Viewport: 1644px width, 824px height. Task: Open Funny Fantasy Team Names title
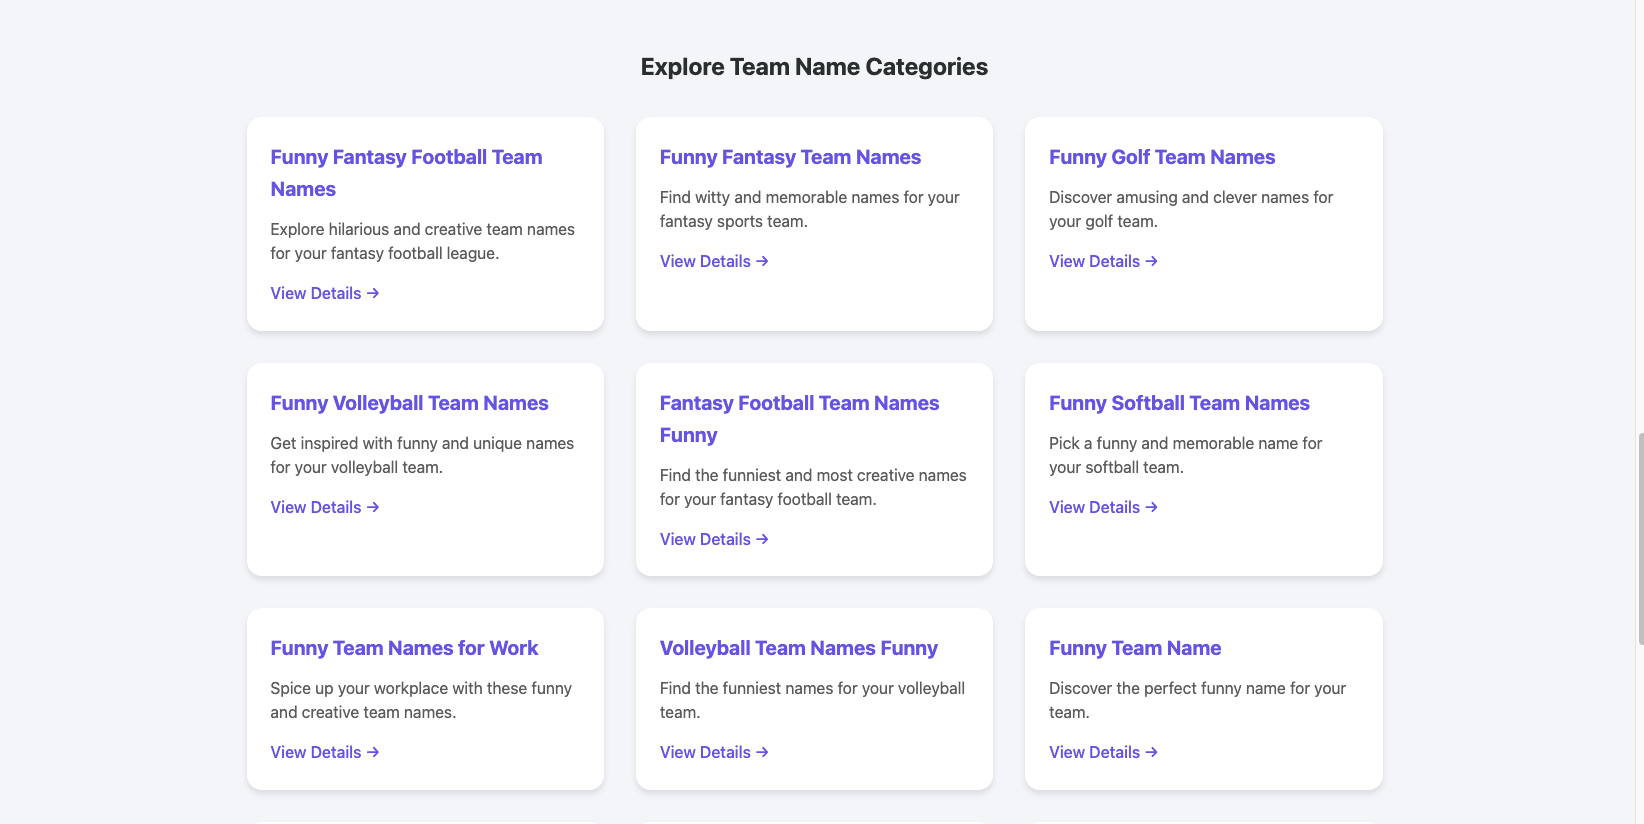[790, 157]
